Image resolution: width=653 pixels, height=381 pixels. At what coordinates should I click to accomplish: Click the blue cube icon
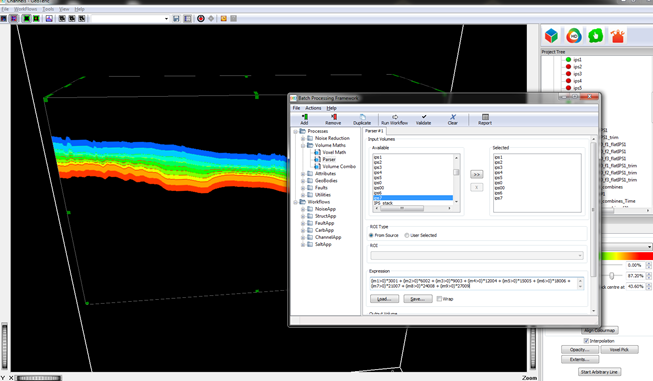click(x=551, y=36)
